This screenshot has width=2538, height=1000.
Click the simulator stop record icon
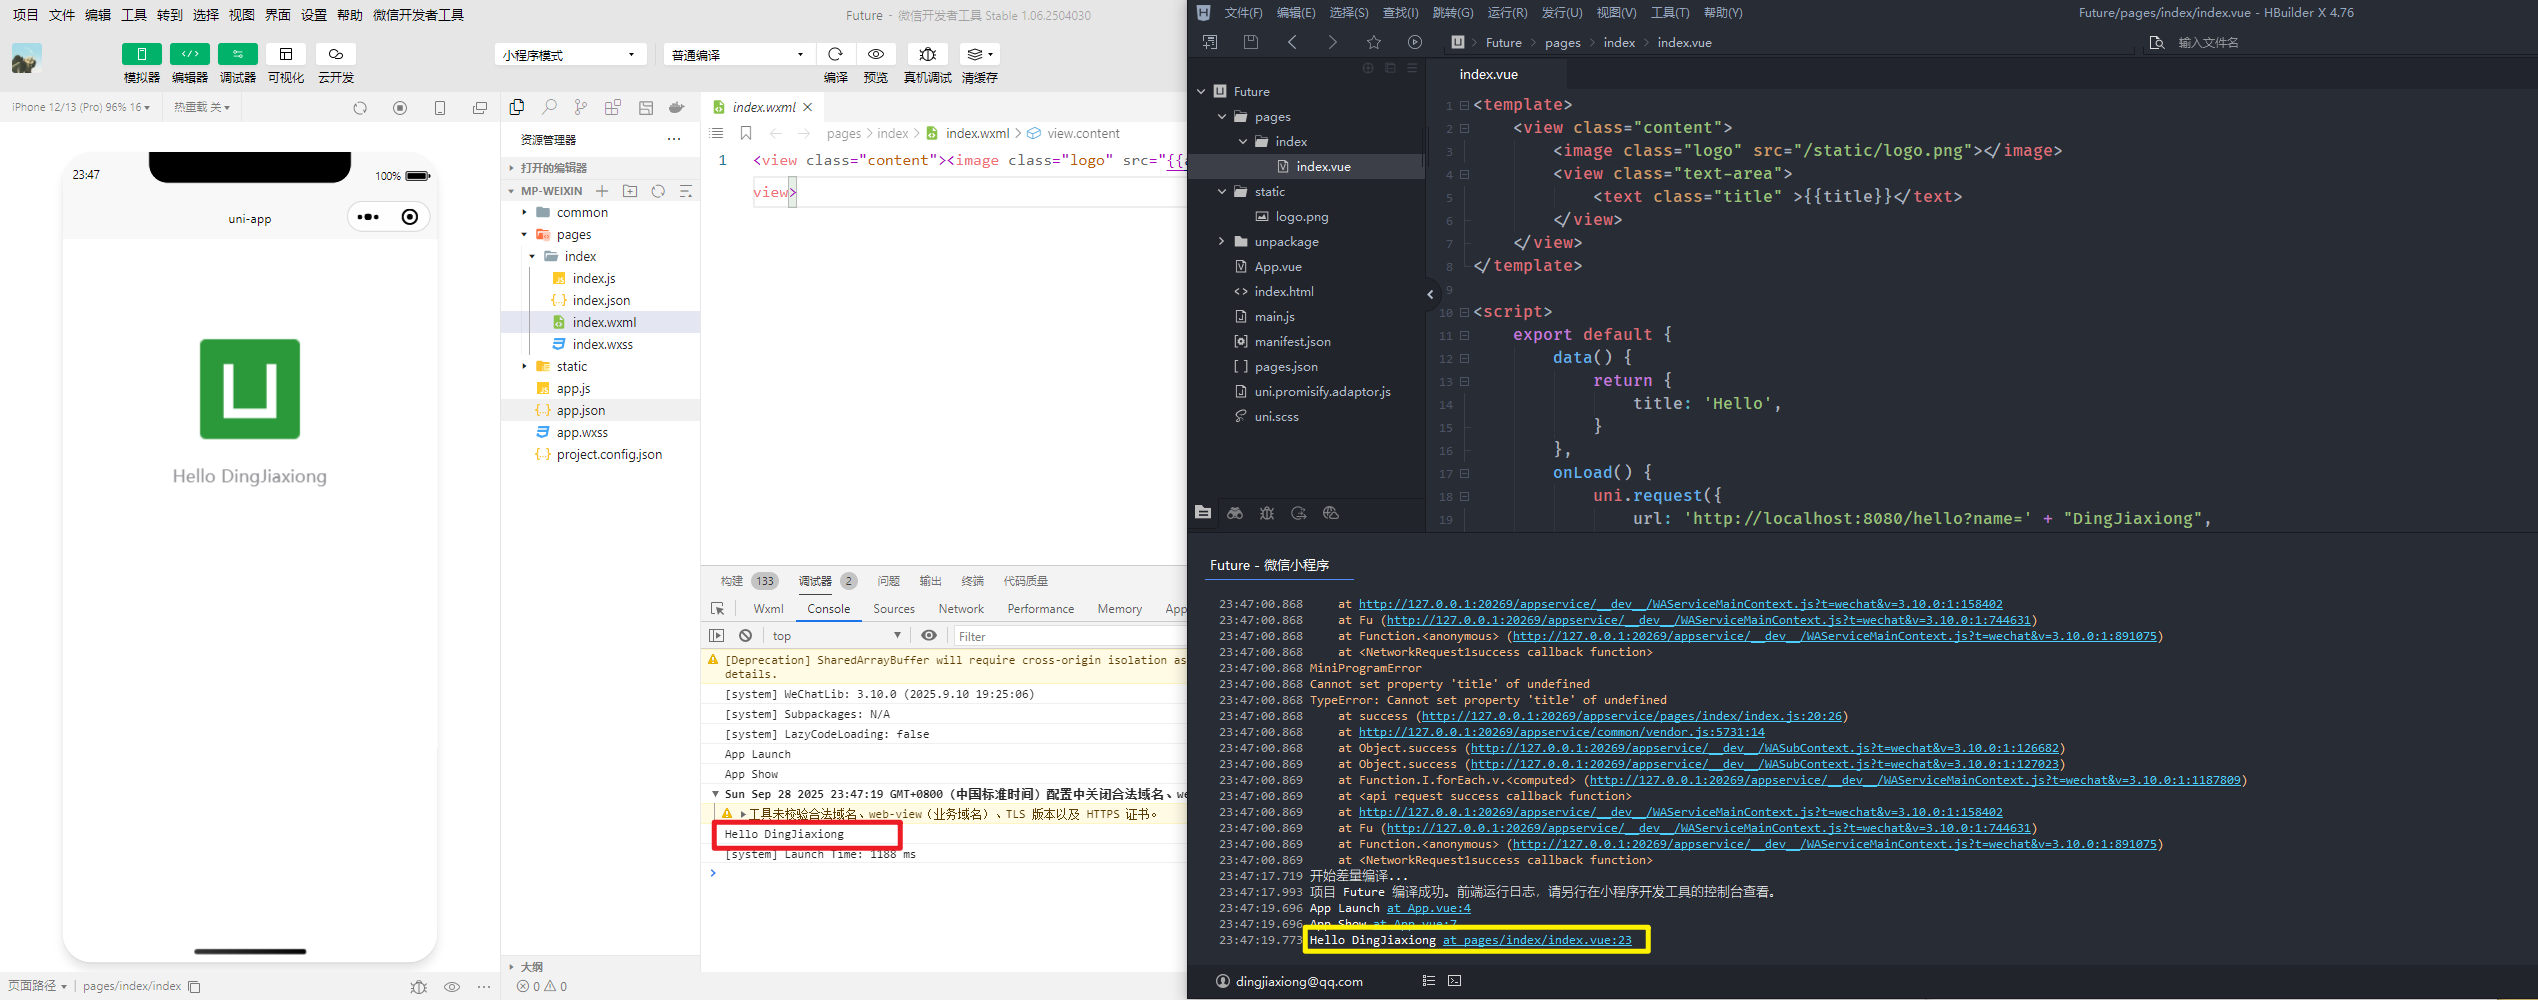pos(400,108)
